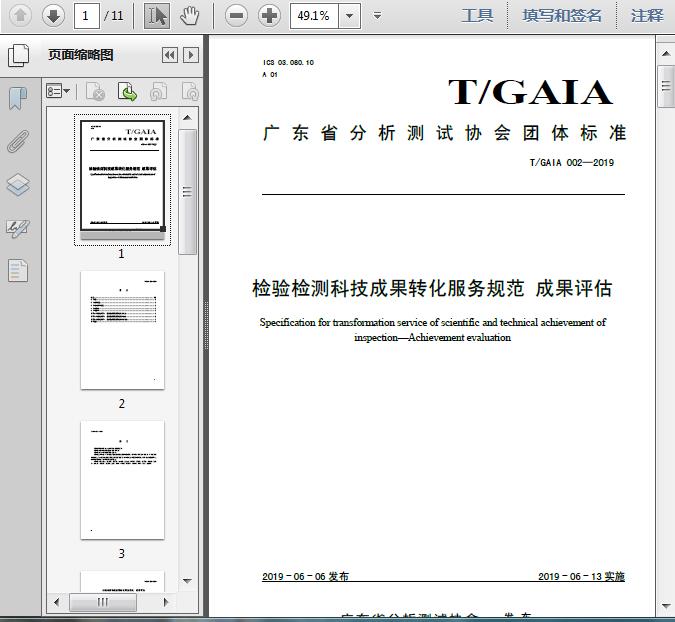Expand the thumbnails panel with right-arrow button
This screenshot has width=675, height=622.
click(x=191, y=56)
